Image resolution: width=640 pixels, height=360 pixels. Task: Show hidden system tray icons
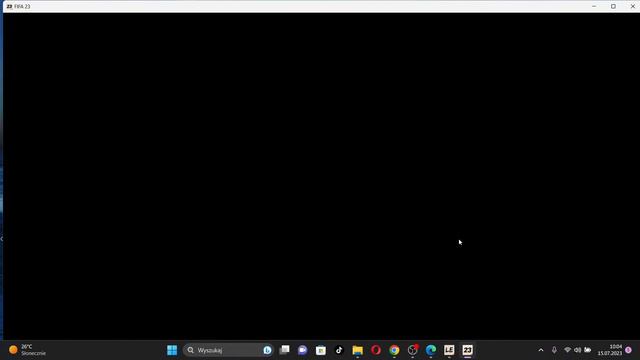point(541,350)
